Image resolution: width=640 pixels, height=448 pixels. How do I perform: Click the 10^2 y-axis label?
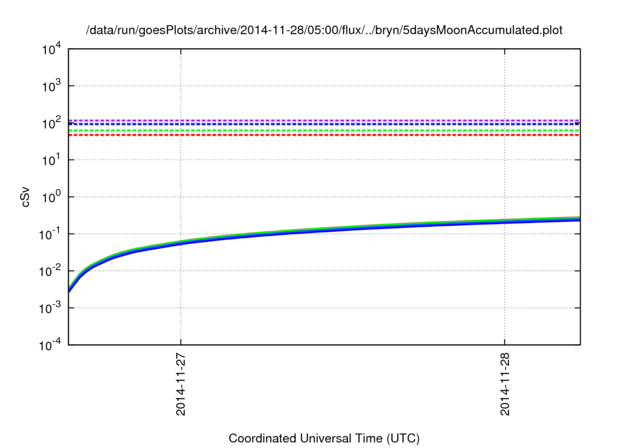[x=52, y=123]
